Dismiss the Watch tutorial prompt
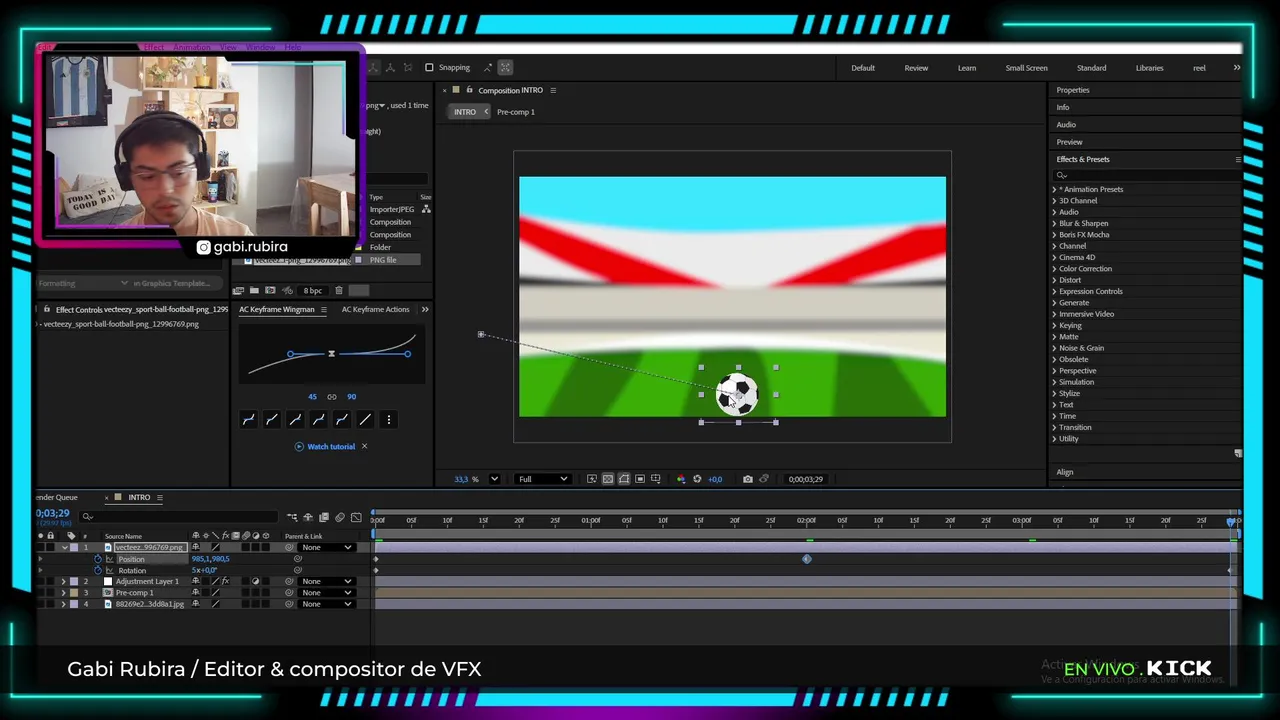This screenshot has height=720, width=1280. tap(364, 447)
